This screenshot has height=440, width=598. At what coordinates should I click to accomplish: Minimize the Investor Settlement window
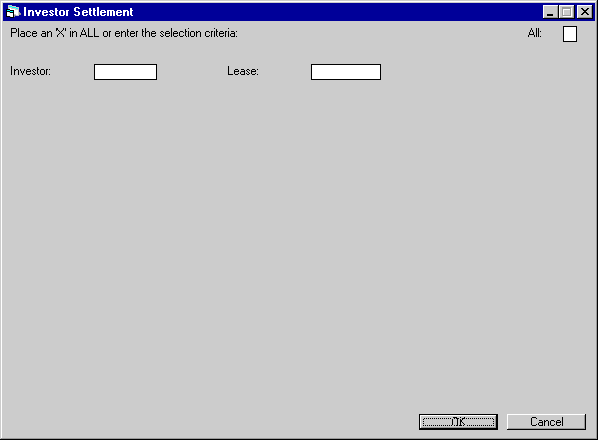coord(550,12)
